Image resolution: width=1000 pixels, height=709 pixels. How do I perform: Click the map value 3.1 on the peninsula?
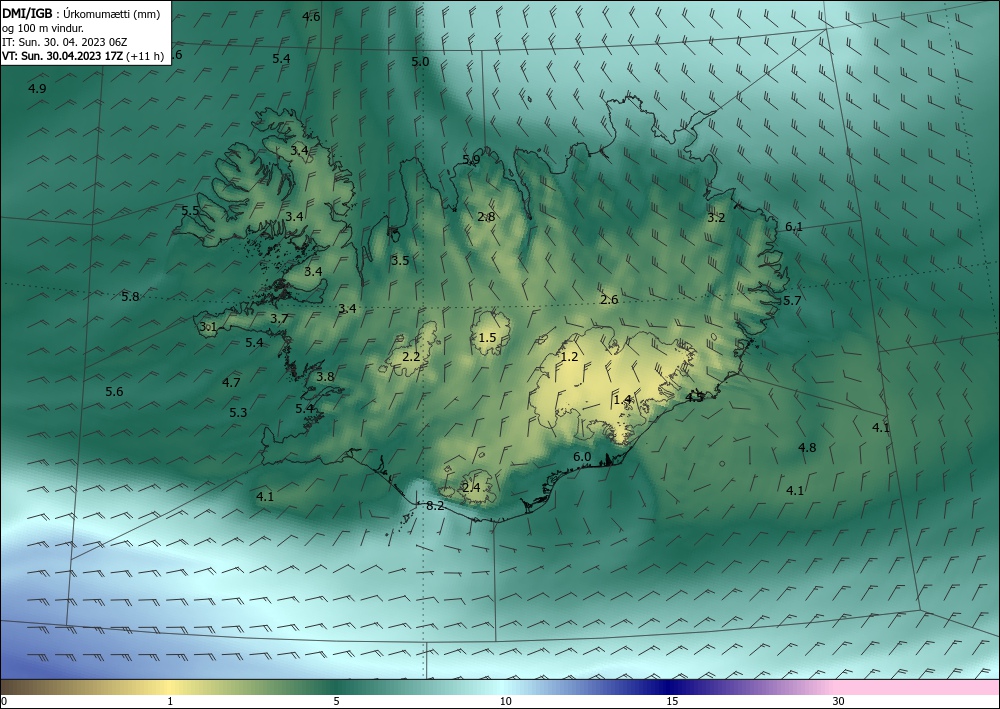tap(209, 327)
